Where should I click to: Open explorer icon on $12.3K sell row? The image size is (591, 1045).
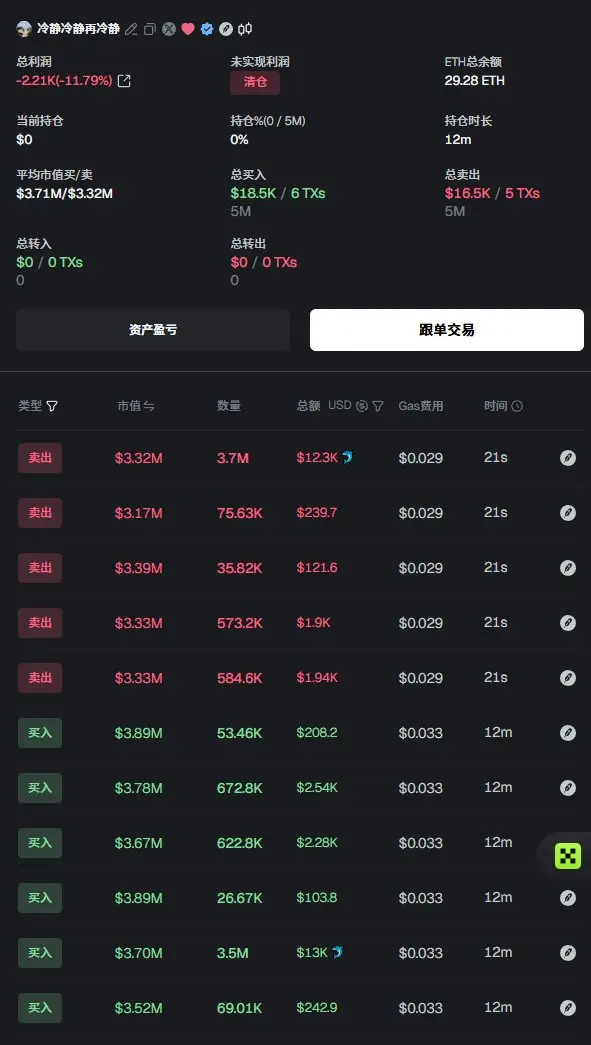[x=568, y=458]
